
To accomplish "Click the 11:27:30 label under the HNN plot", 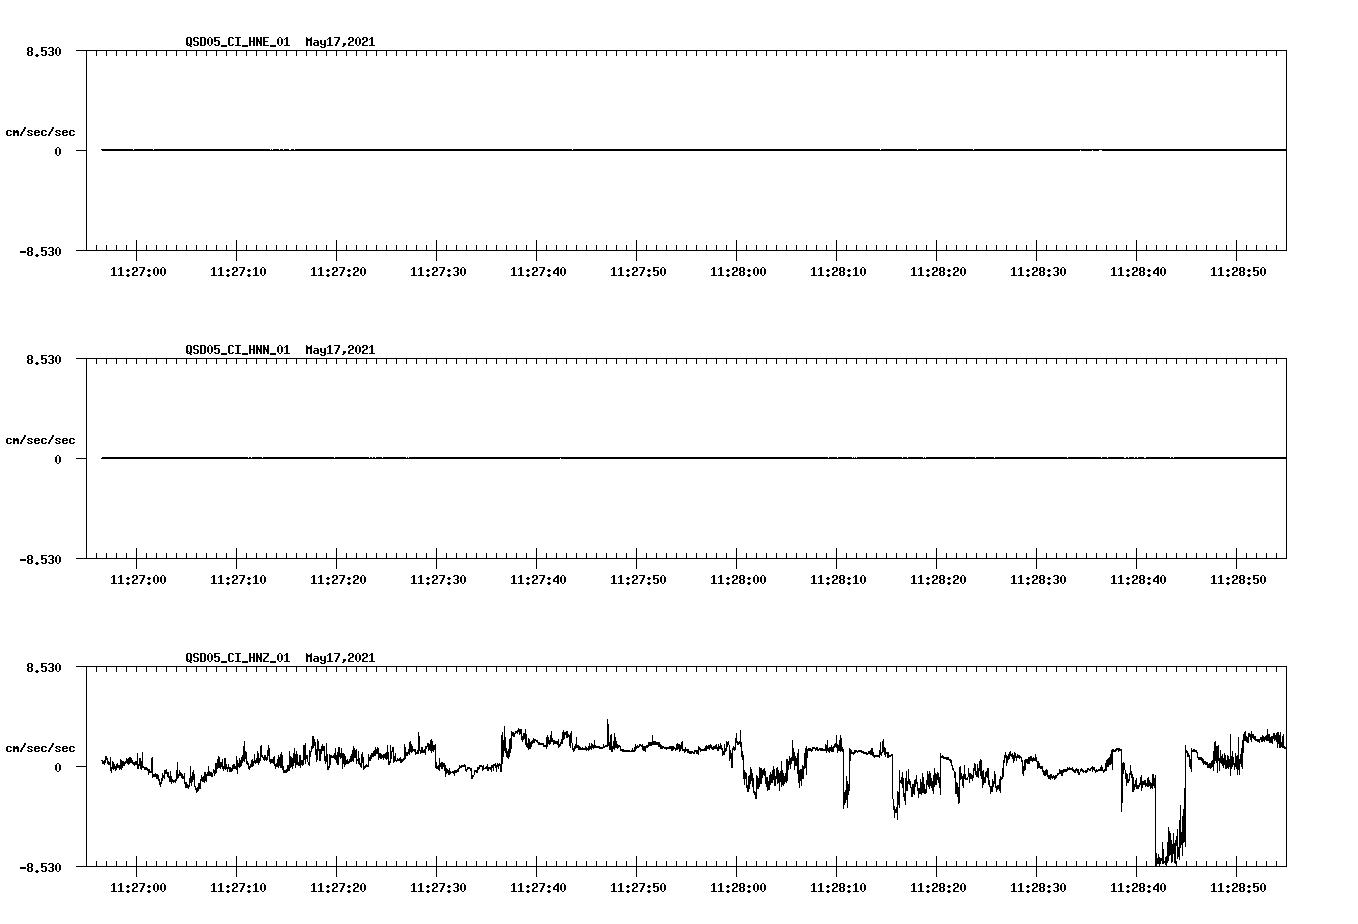I will pyautogui.click(x=437, y=577).
